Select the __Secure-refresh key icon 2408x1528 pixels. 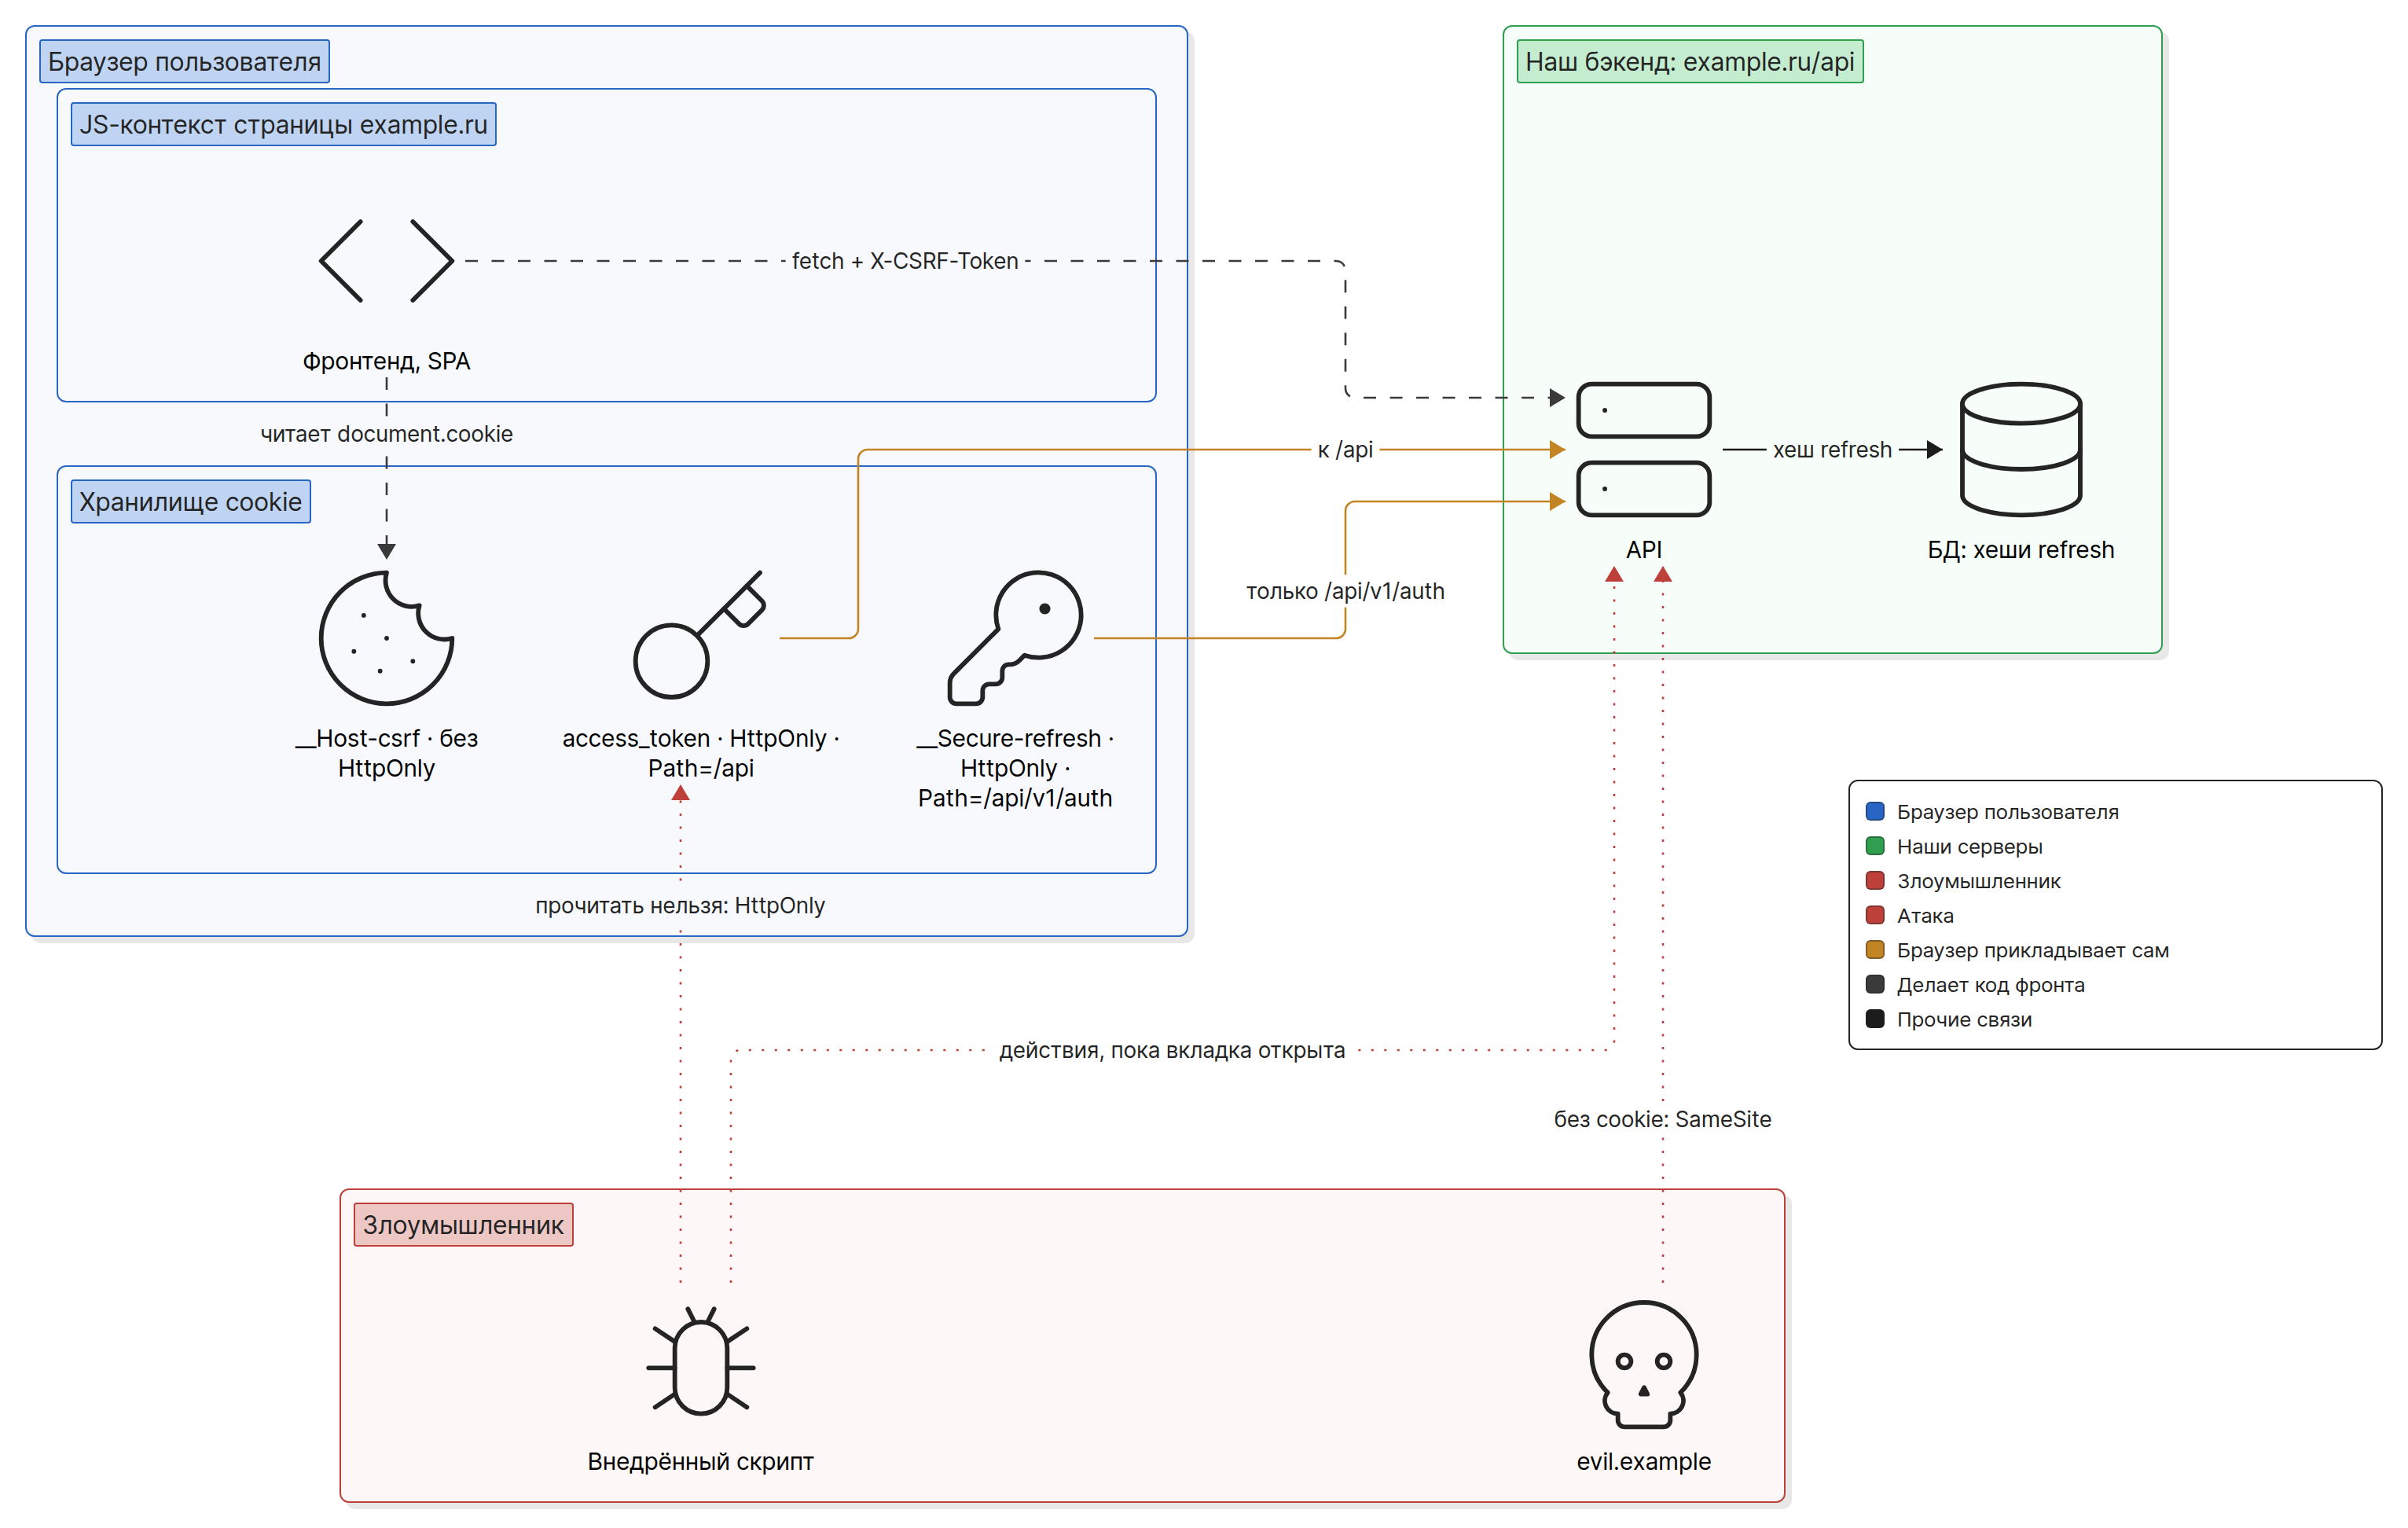click(1015, 638)
